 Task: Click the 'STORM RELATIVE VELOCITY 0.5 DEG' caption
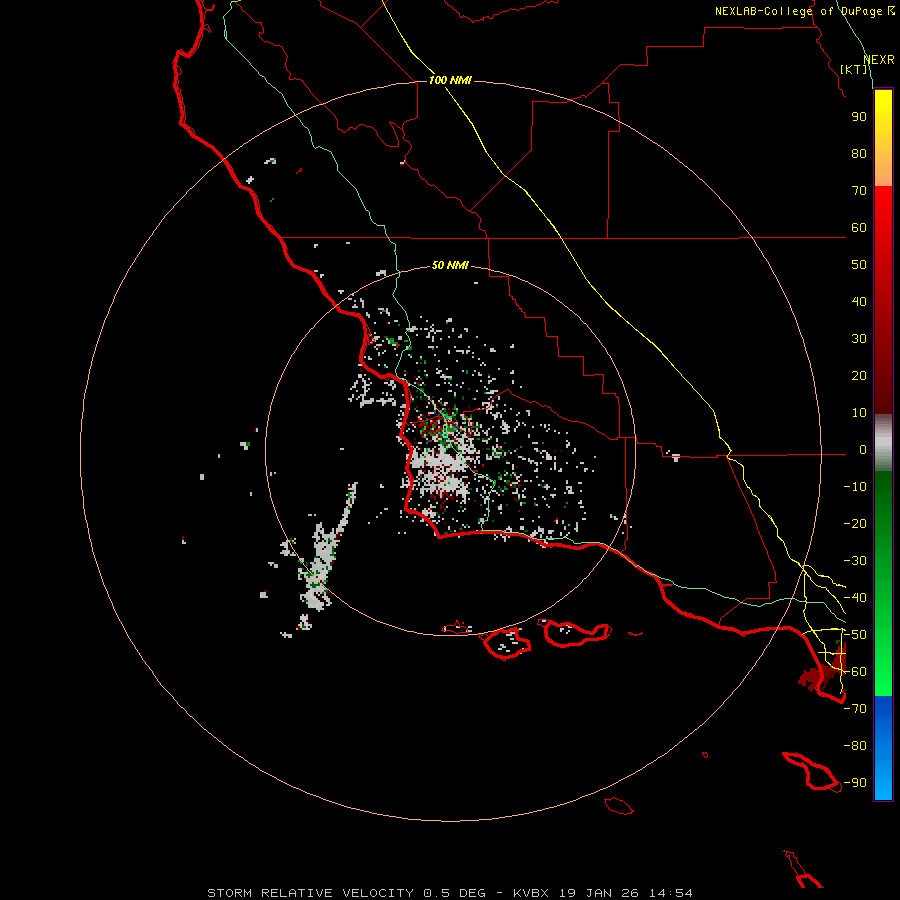tap(346, 893)
